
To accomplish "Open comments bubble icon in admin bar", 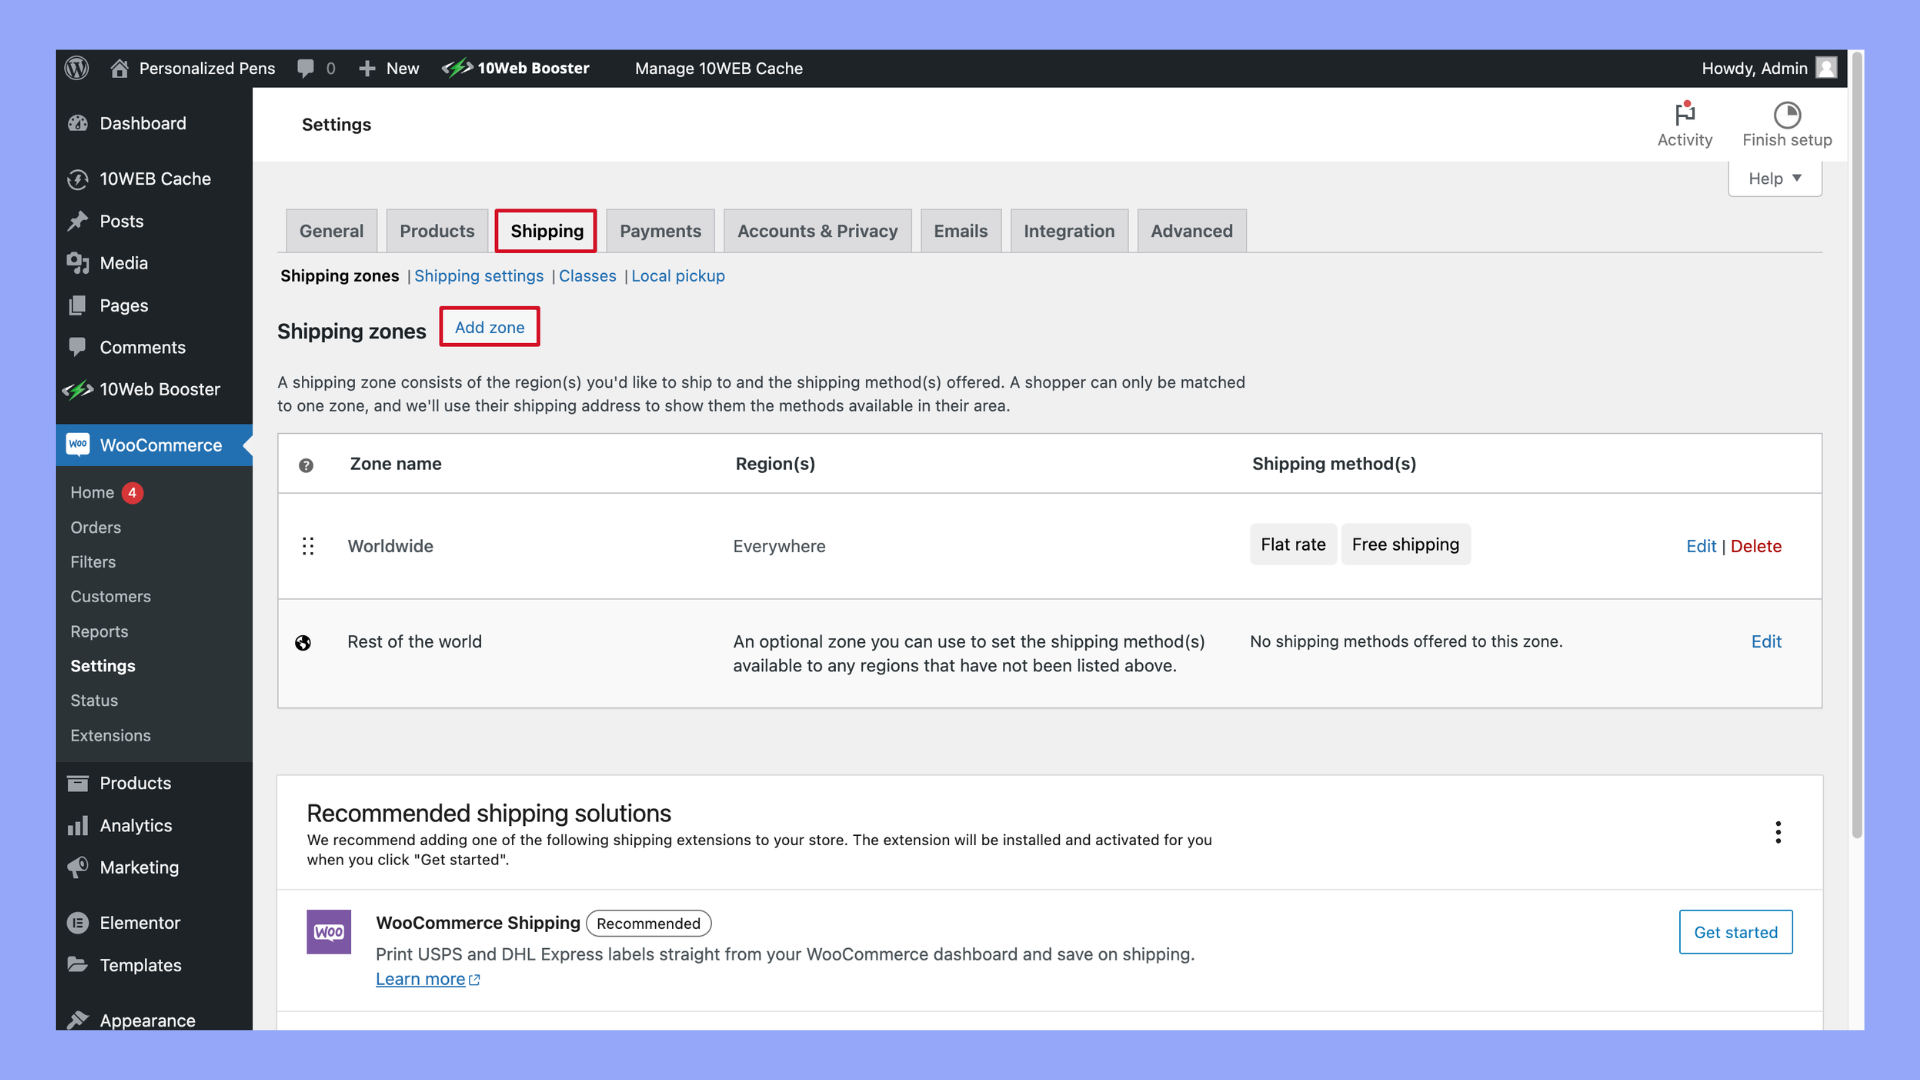I will click(x=306, y=68).
